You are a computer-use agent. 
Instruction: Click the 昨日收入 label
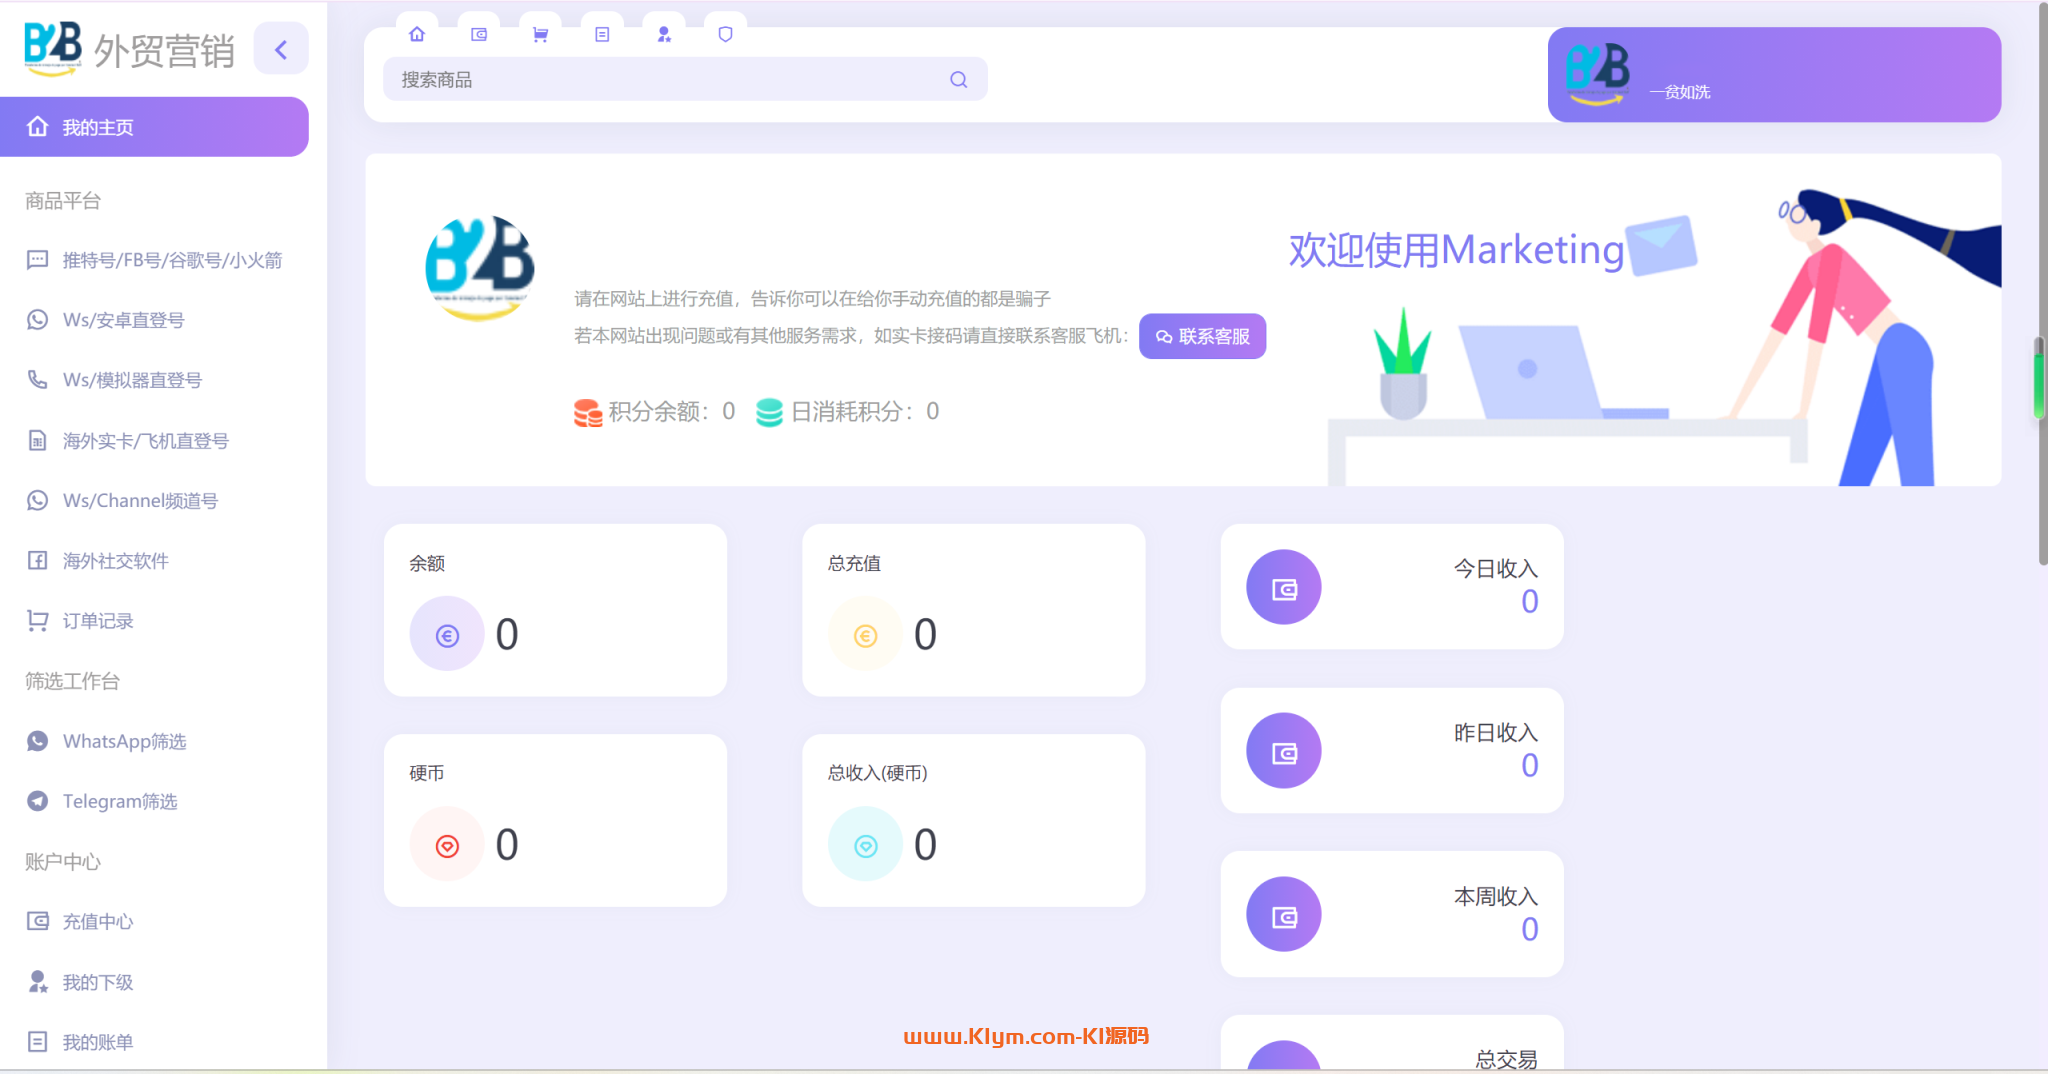1496,733
